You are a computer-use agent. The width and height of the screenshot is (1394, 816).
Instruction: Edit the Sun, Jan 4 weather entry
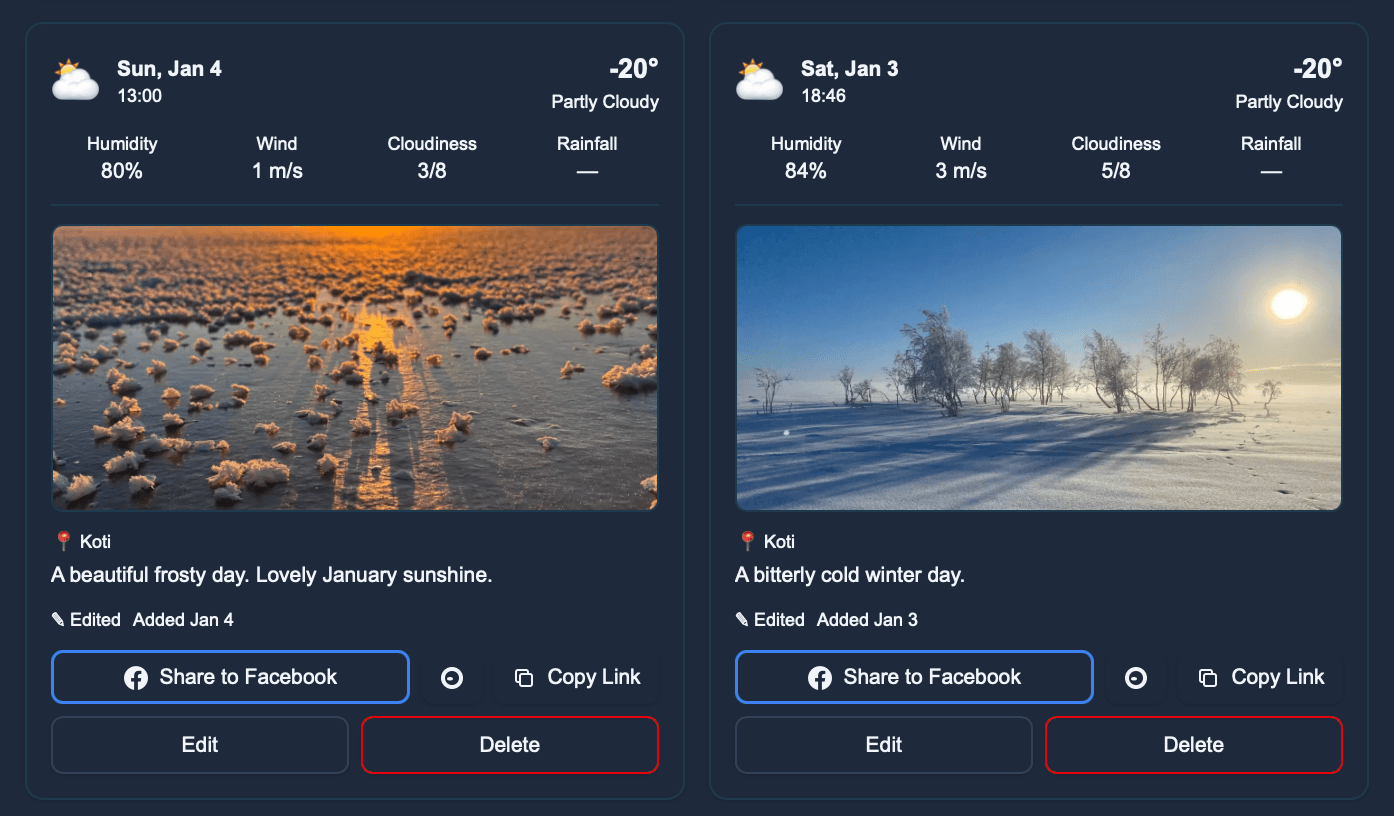point(200,745)
